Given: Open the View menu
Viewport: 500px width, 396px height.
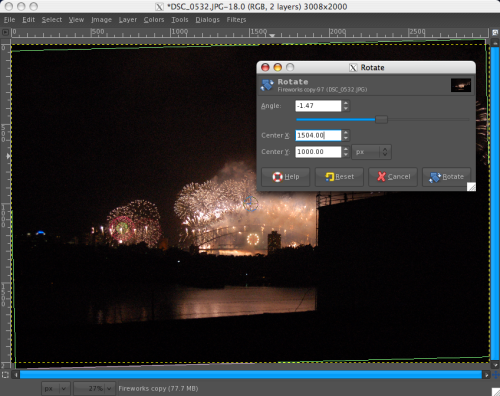Looking at the screenshot, I should click(76, 20).
